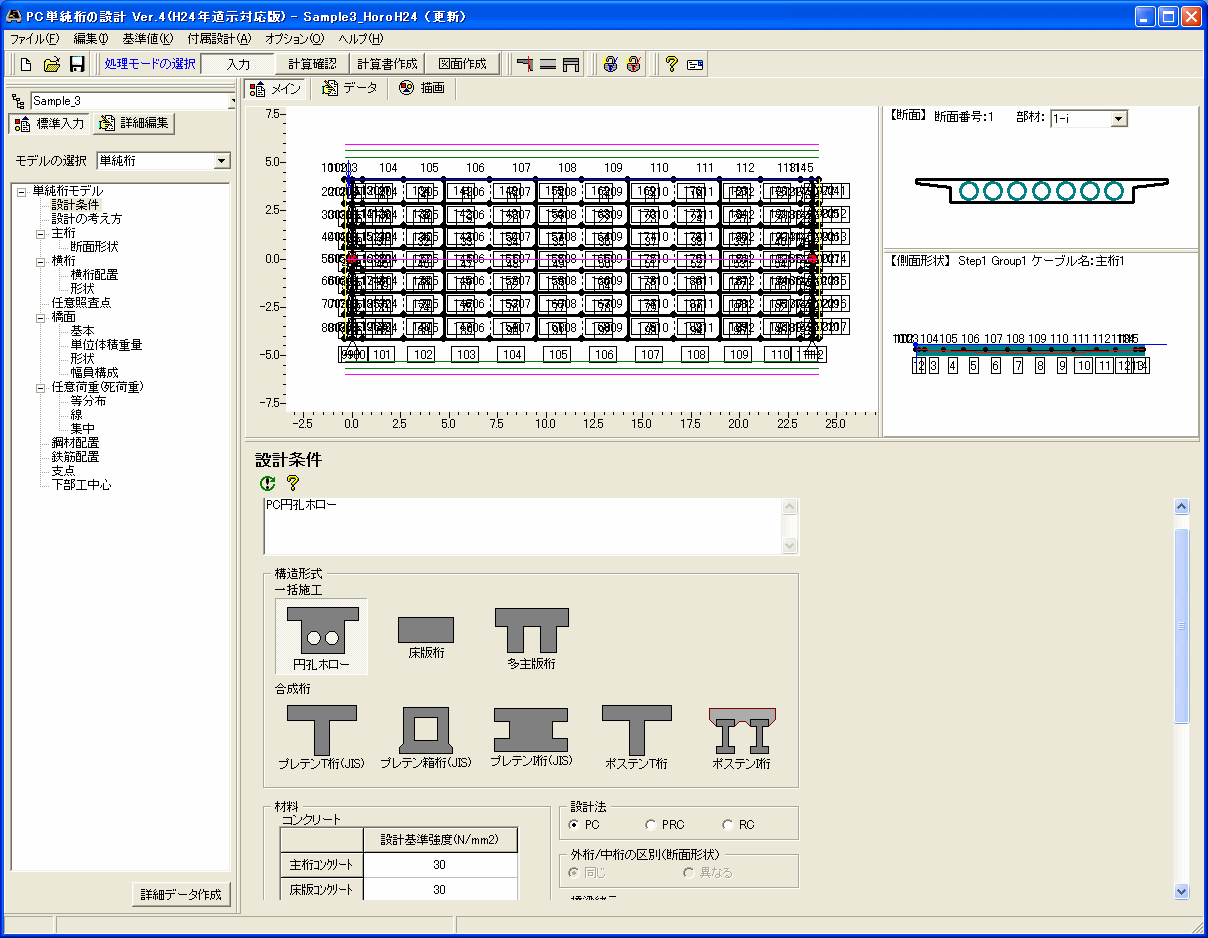Click the PC円孔ホロー comment text box
Screen dimensions: 1208x938
523,526
